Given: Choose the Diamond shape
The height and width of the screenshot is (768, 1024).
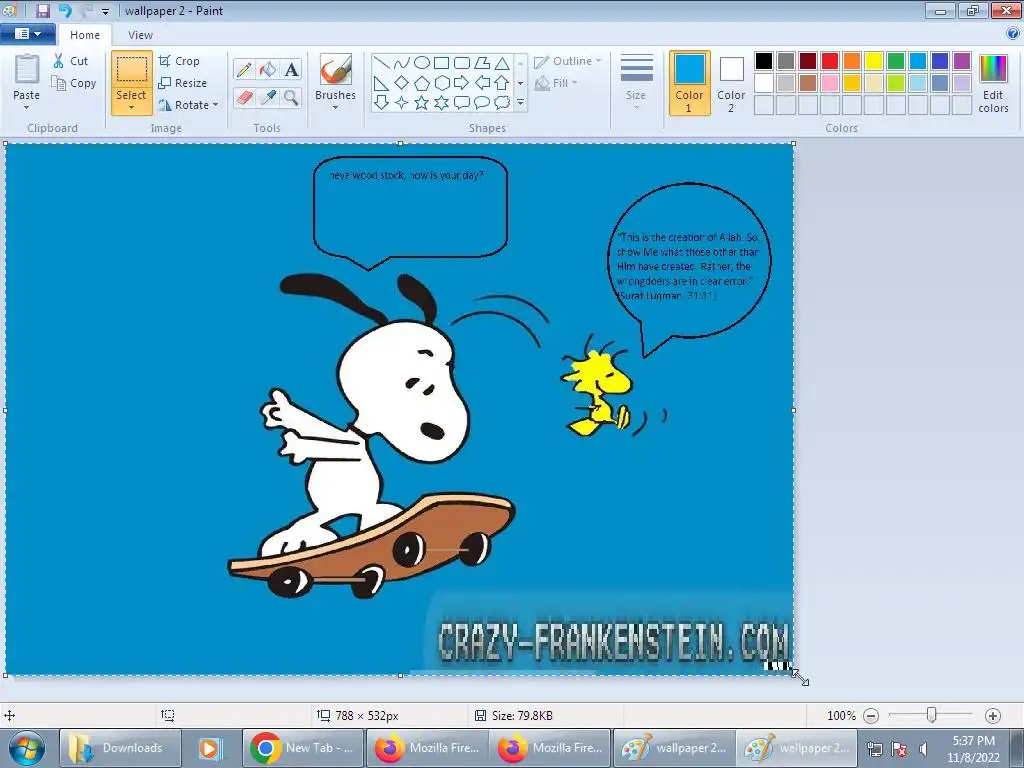Looking at the screenshot, I should [x=402, y=83].
